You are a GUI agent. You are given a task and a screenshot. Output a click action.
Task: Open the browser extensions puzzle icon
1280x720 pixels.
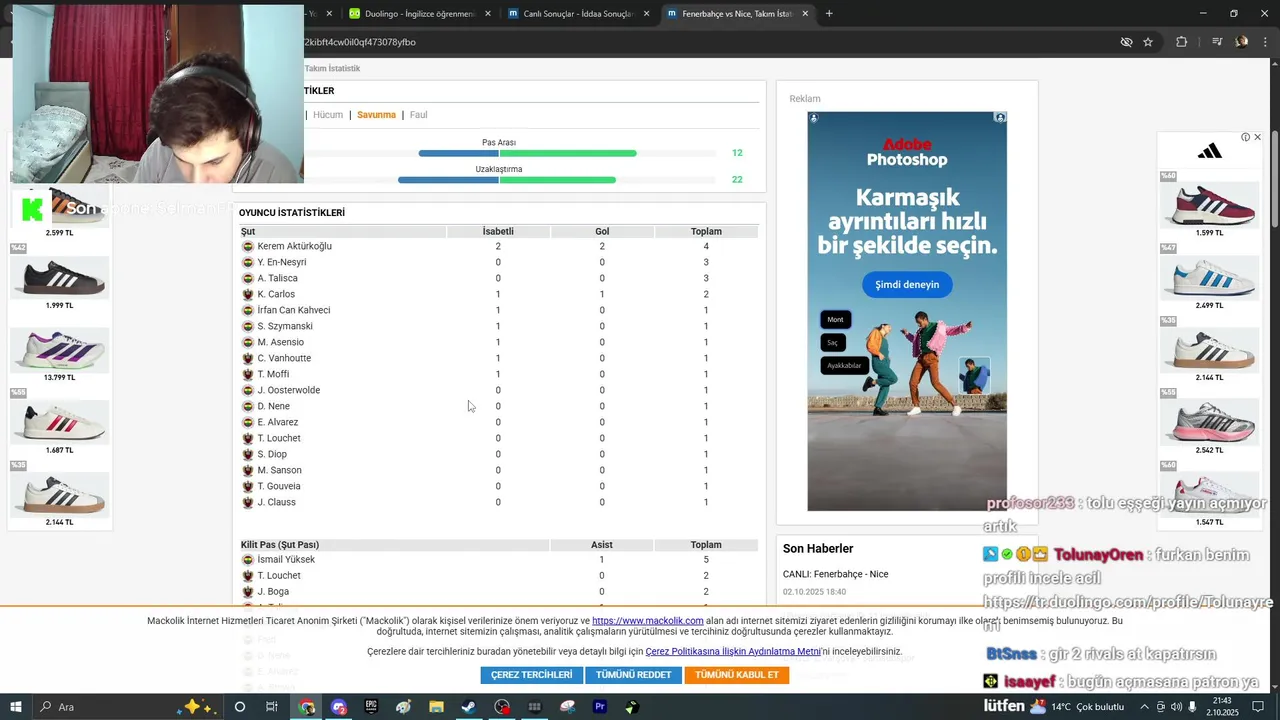pos(1181,42)
